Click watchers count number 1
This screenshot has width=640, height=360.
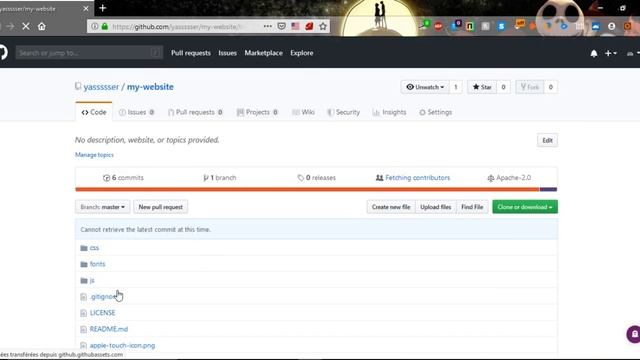click(456, 87)
